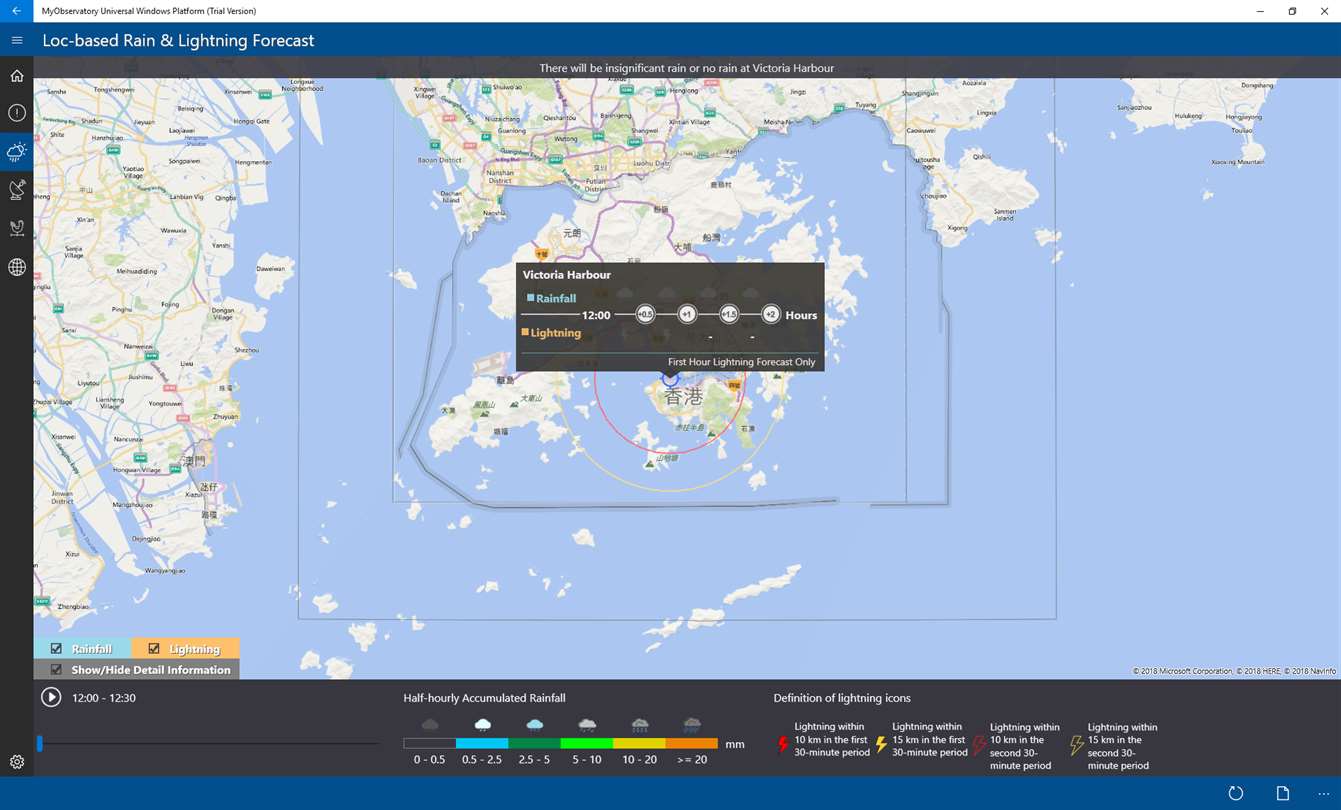This screenshot has height=810, width=1341.
Task: Click the Definition of lightning icons heading
Action: [x=842, y=698]
